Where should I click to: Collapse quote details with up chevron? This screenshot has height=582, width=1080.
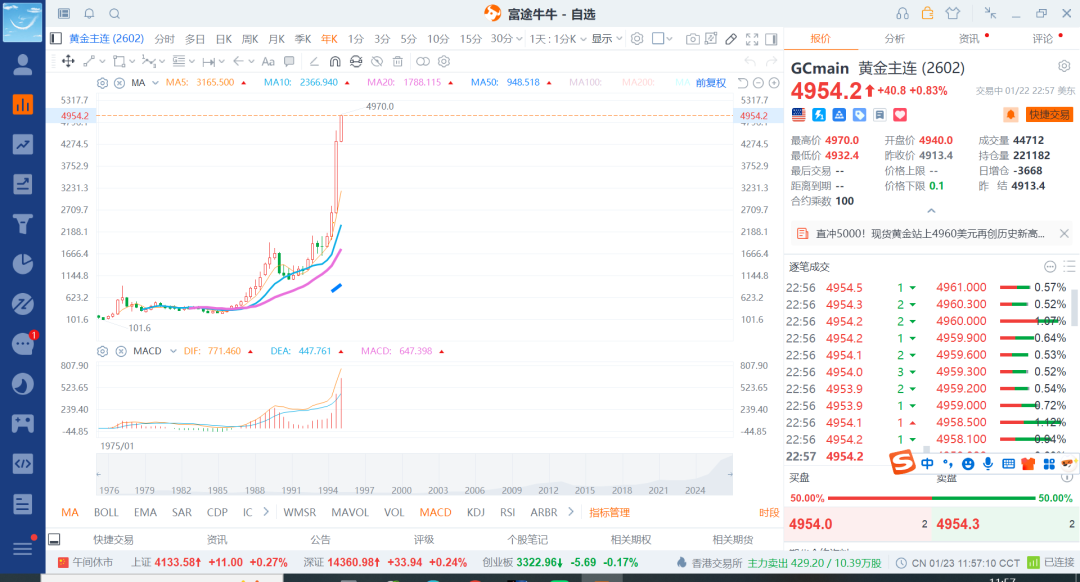(x=931, y=211)
